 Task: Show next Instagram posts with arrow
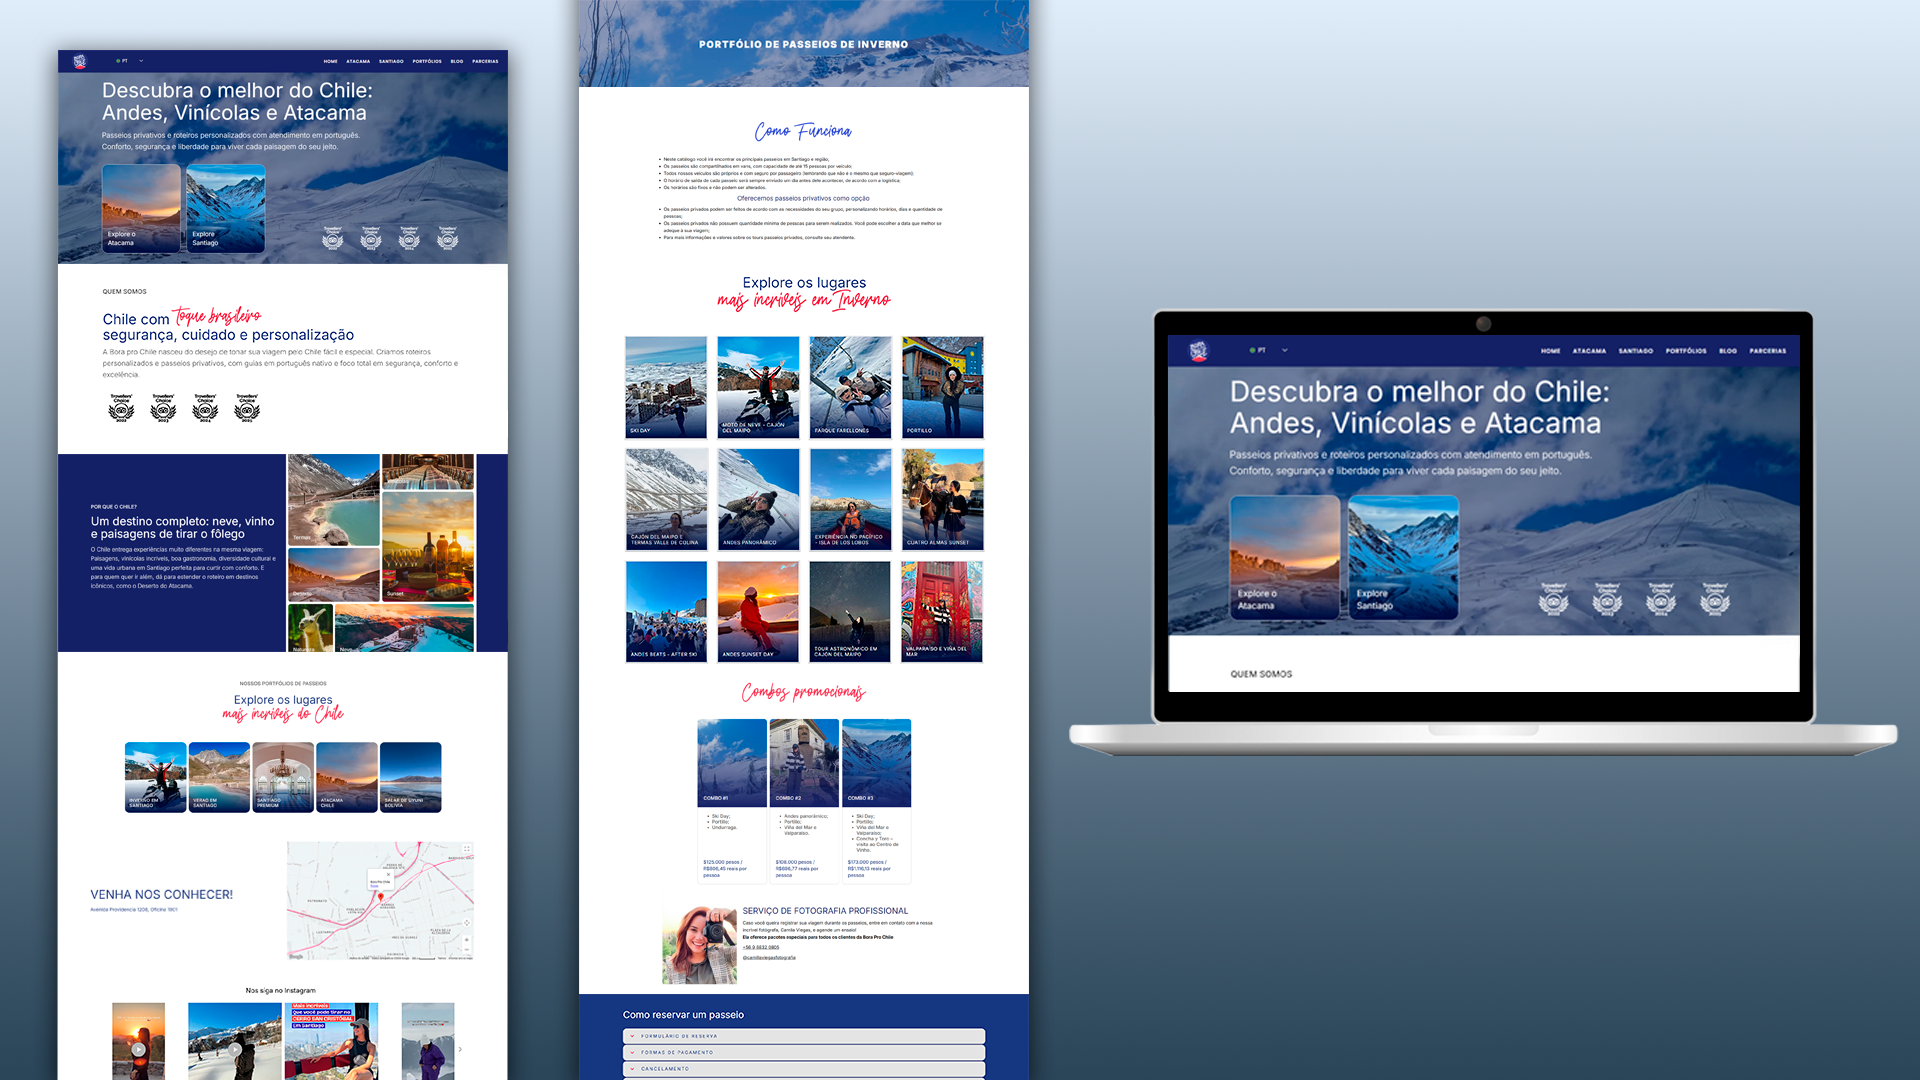coord(460,1049)
